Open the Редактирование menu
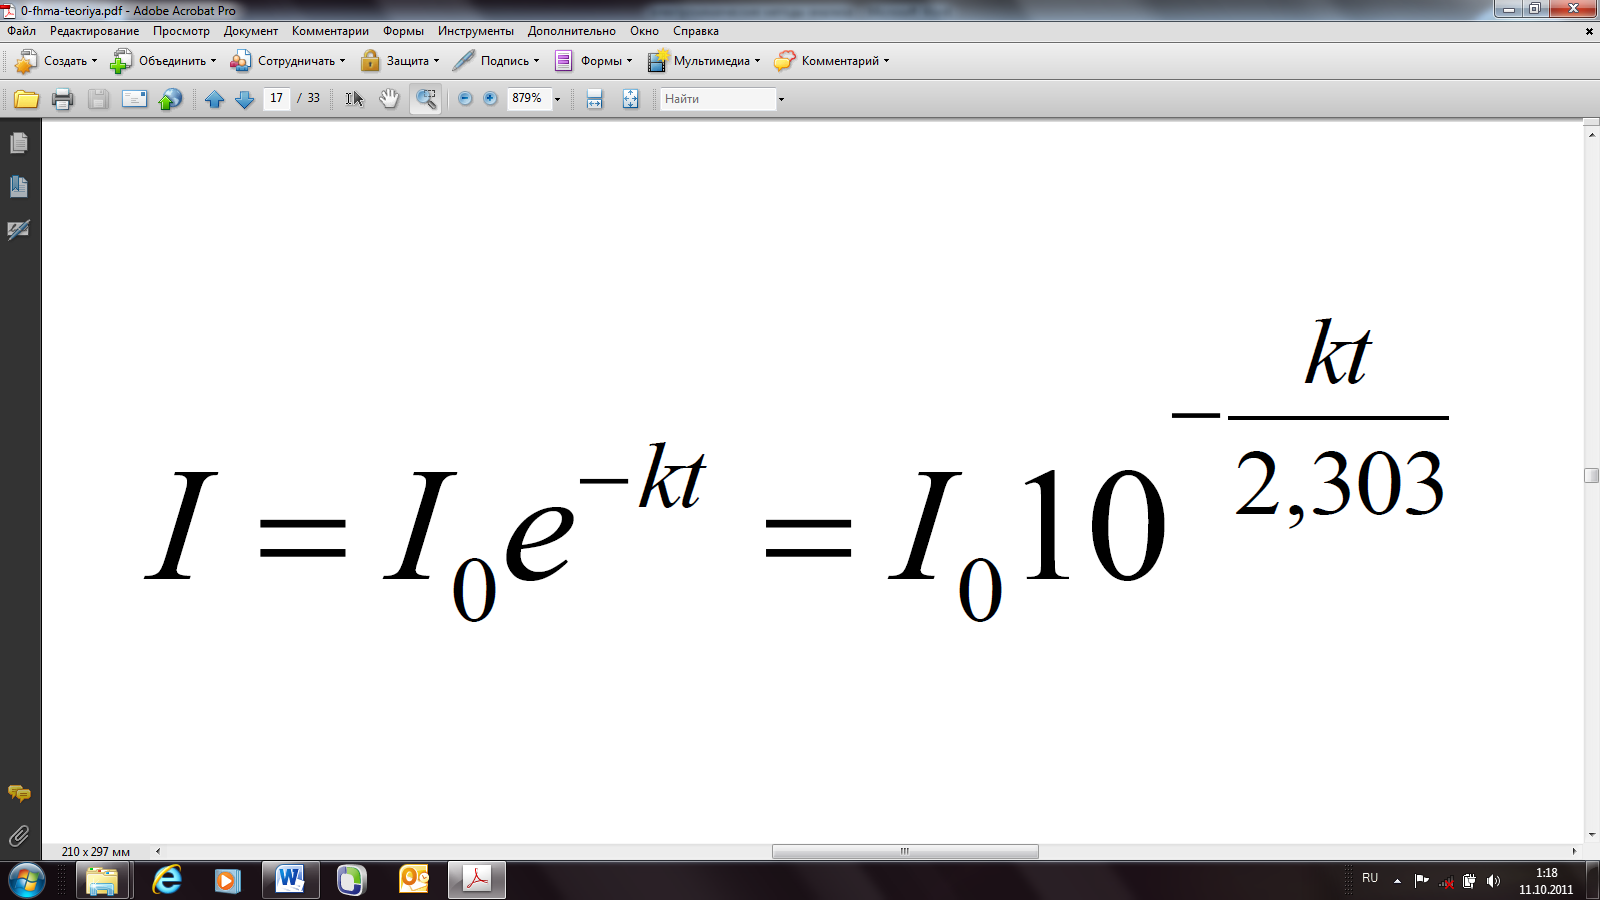The image size is (1600, 900). 95,31
